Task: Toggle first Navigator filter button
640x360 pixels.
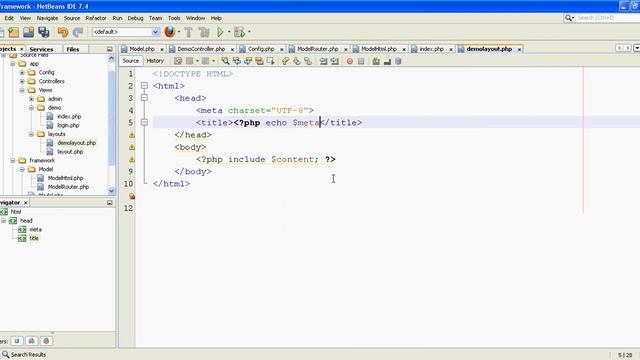Action: coord(17,341)
